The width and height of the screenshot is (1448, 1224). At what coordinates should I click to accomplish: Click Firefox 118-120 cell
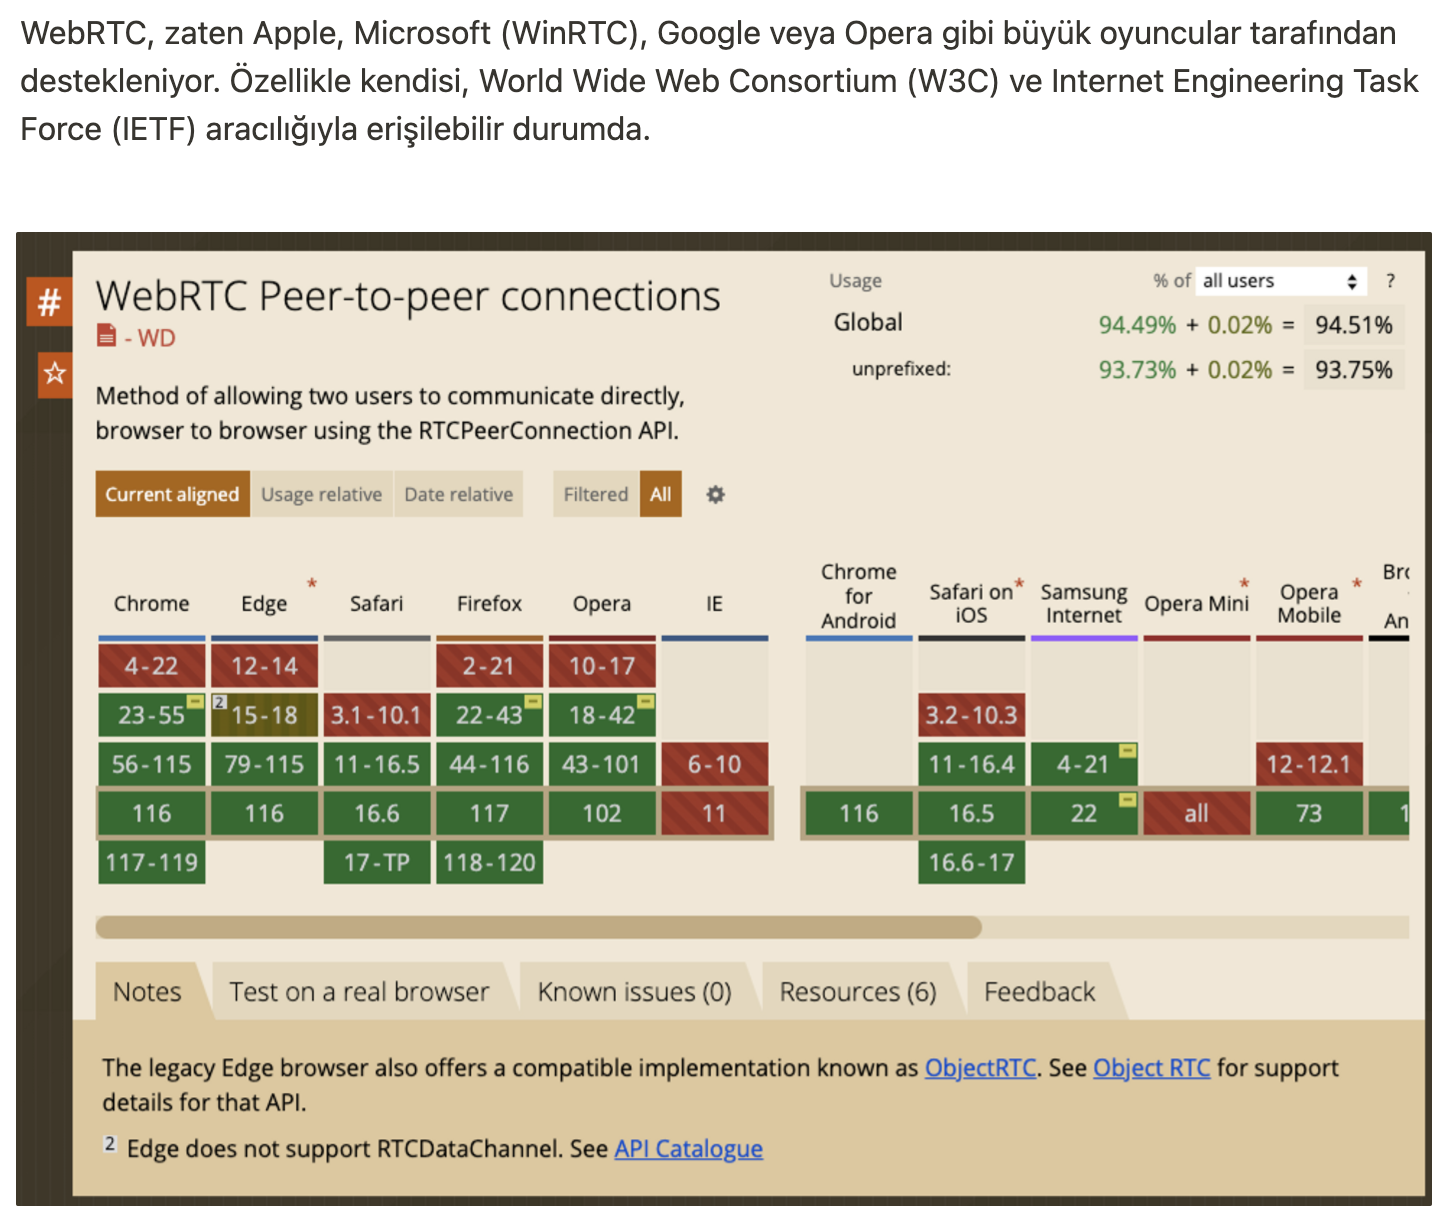point(490,862)
